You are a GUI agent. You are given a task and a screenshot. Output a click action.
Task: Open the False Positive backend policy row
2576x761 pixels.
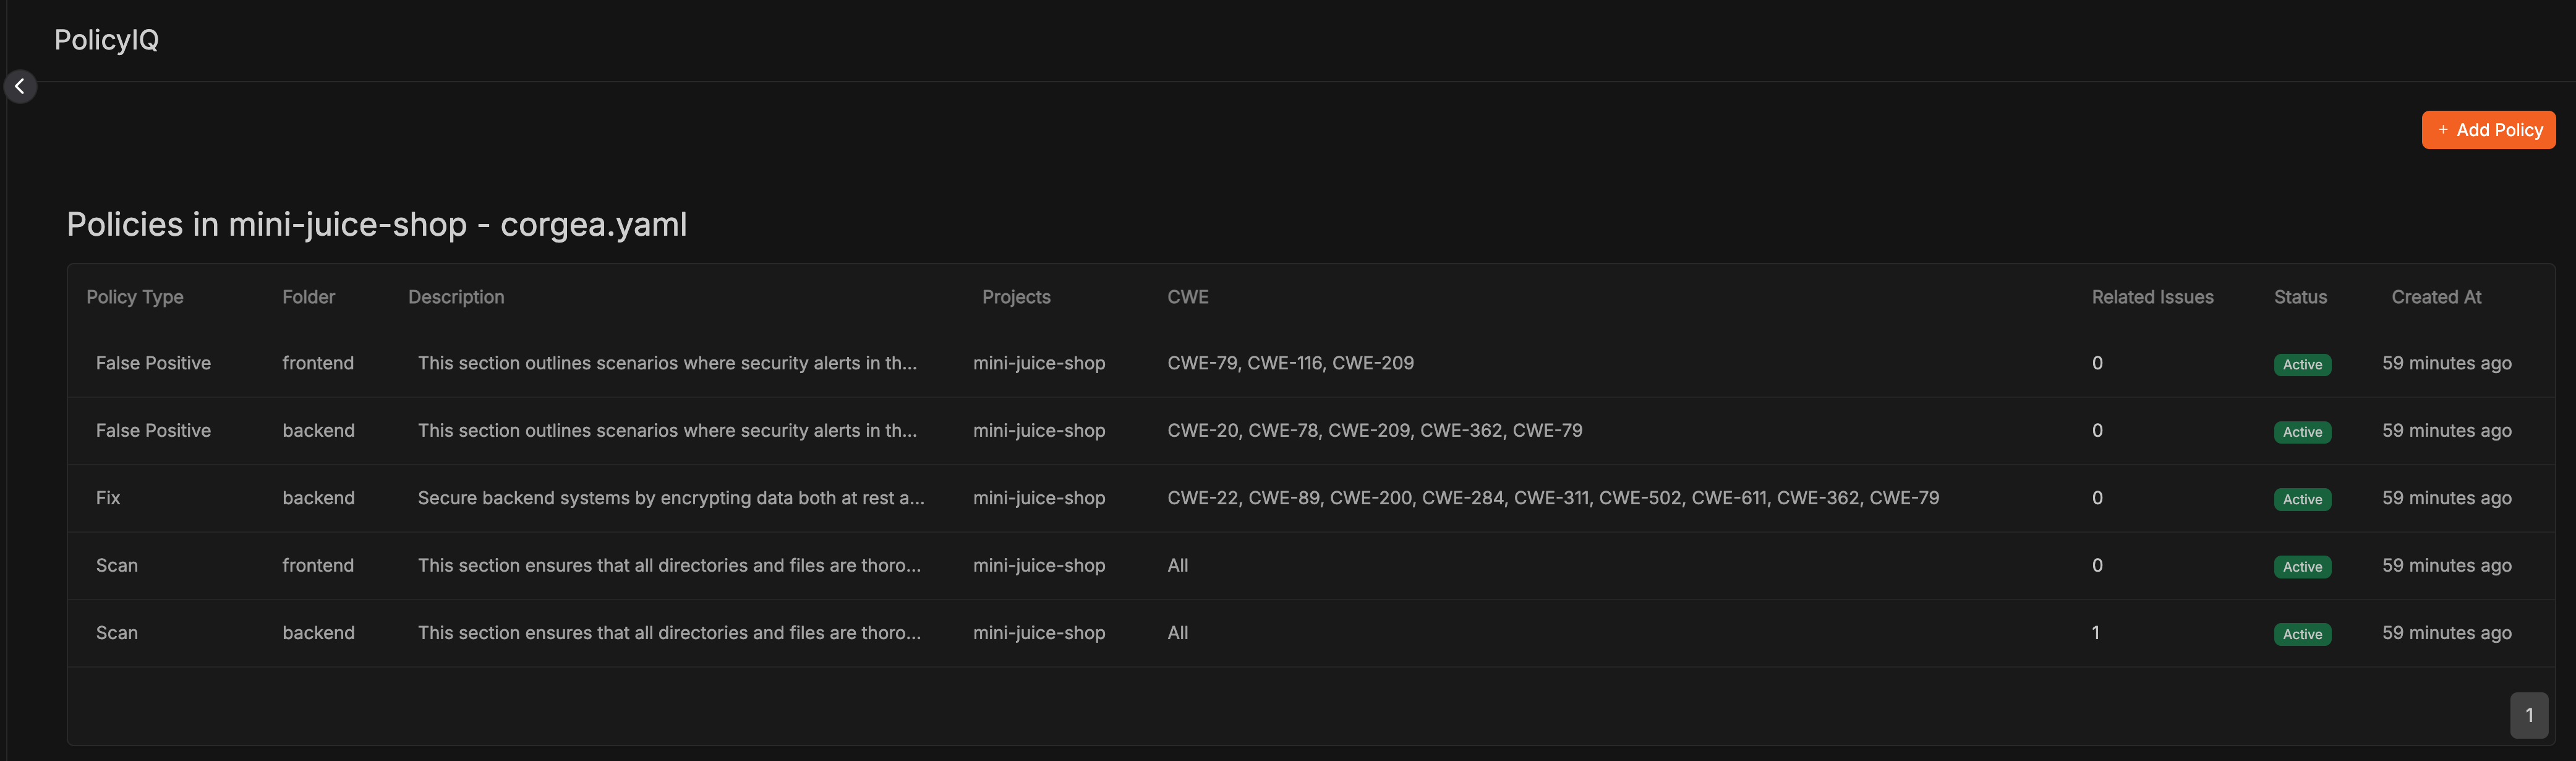click(x=1311, y=431)
